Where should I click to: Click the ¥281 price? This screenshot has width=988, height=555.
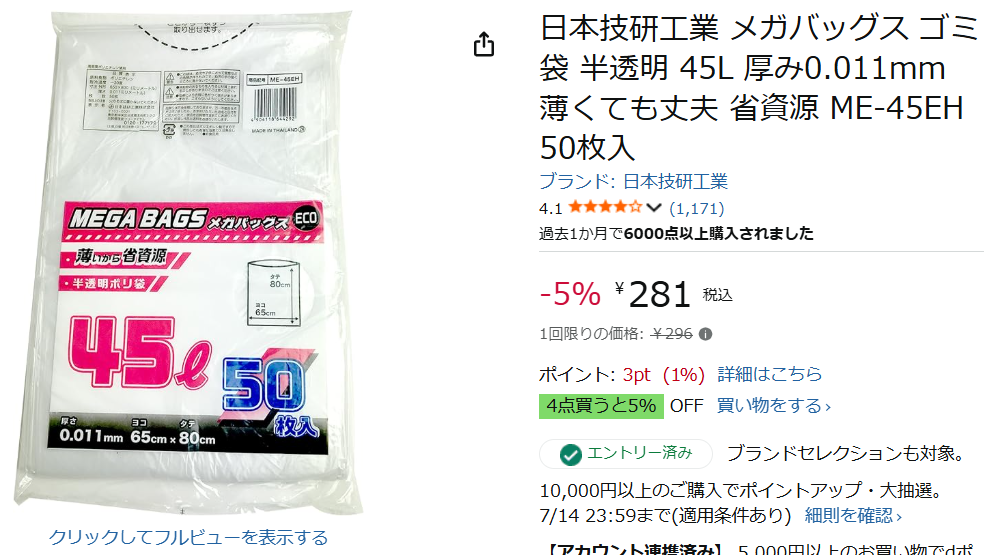tap(653, 294)
